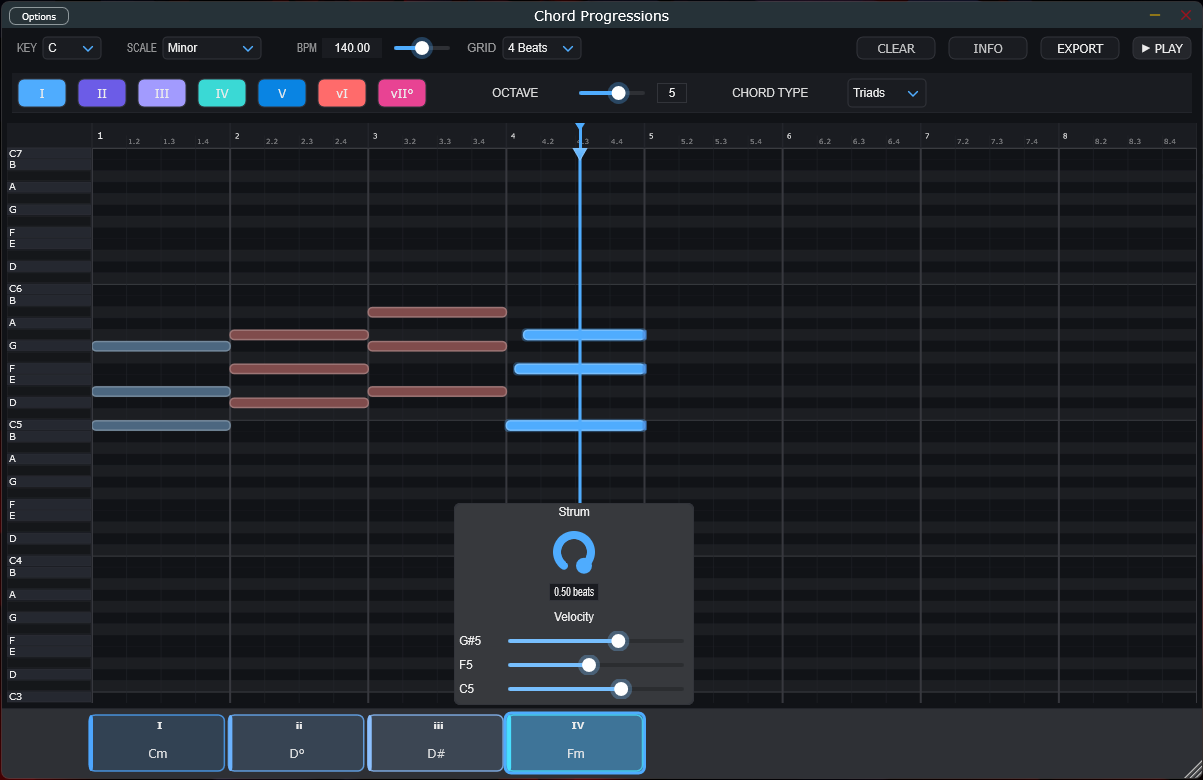Image resolution: width=1203 pixels, height=780 pixels.
Task: Click the vI chord degree button
Action: [342, 93]
